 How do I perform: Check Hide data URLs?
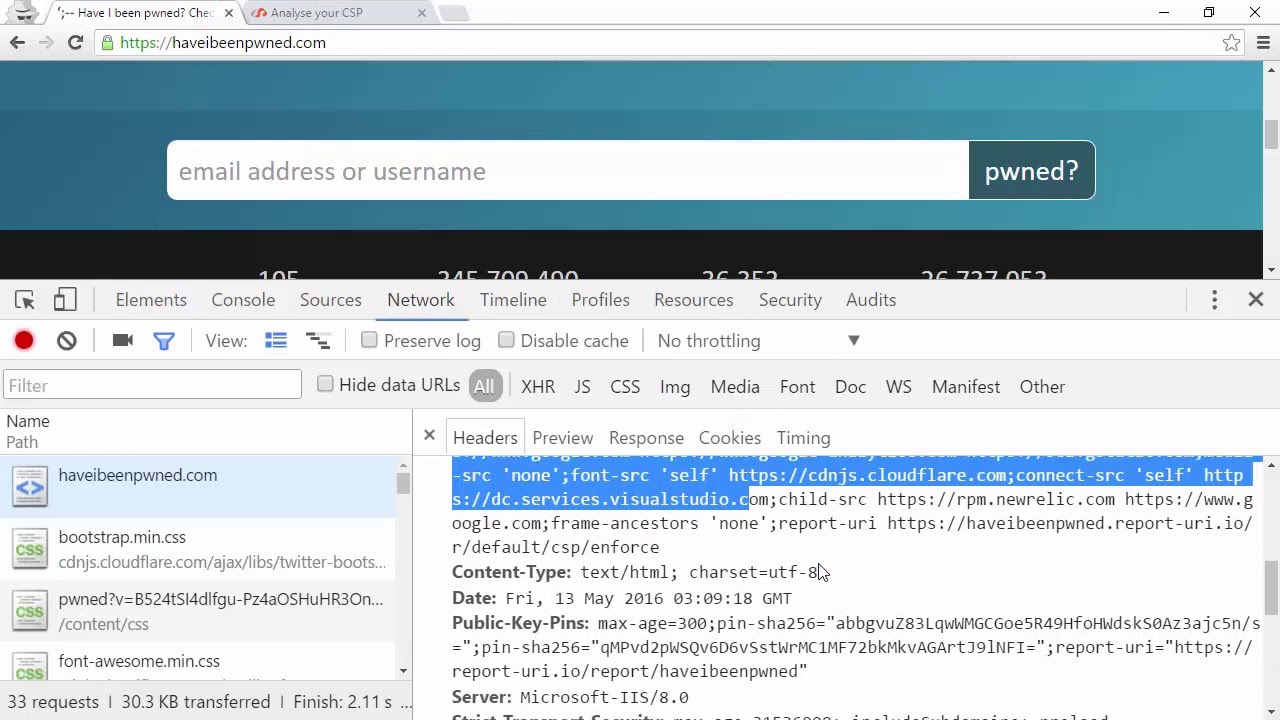click(325, 384)
